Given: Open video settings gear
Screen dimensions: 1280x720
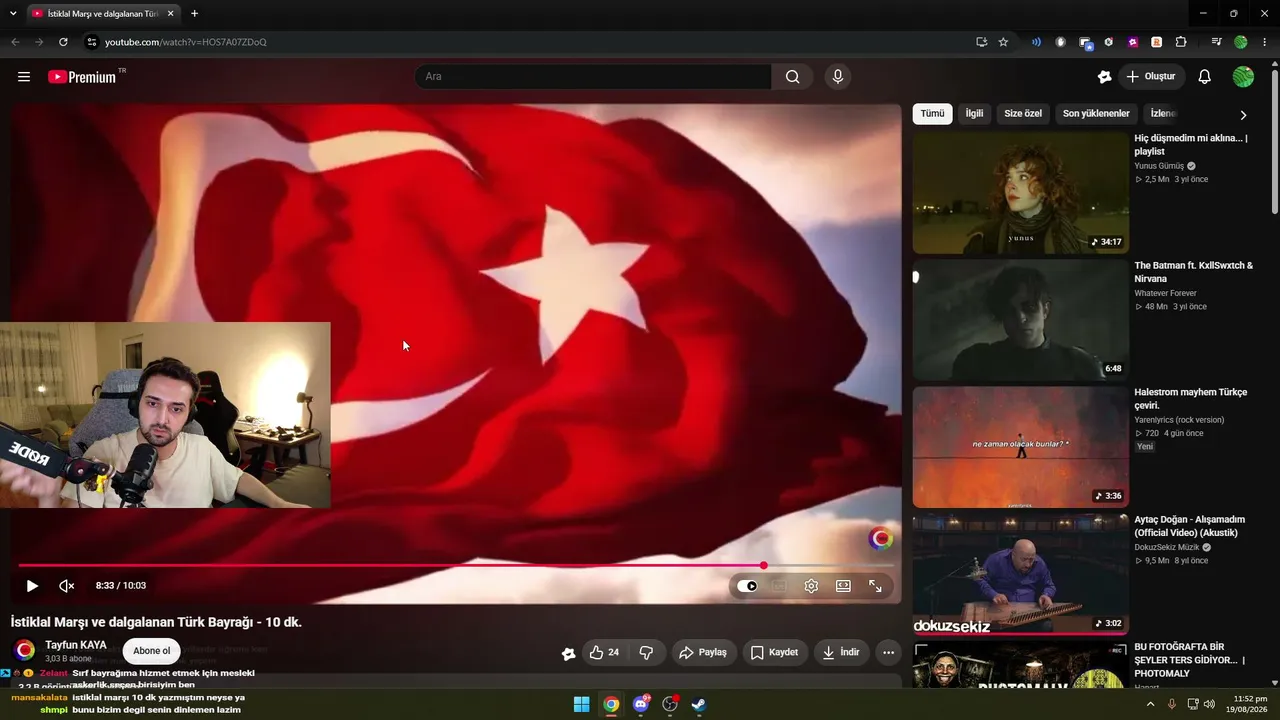Looking at the screenshot, I should 811,586.
